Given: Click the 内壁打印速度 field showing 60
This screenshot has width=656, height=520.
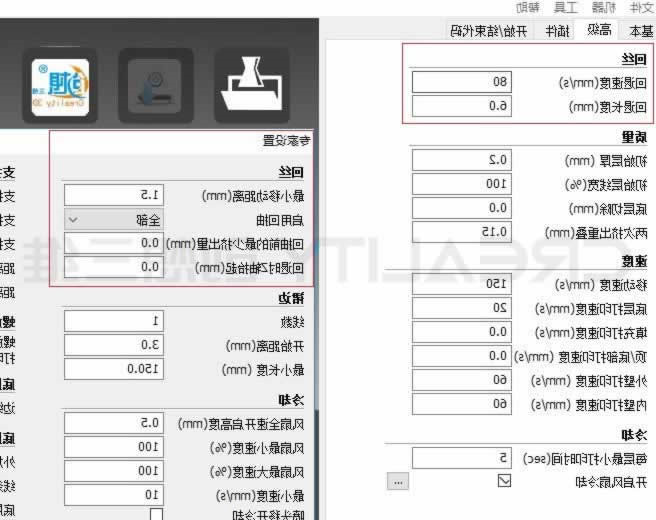Looking at the screenshot, I should coord(462,404).
